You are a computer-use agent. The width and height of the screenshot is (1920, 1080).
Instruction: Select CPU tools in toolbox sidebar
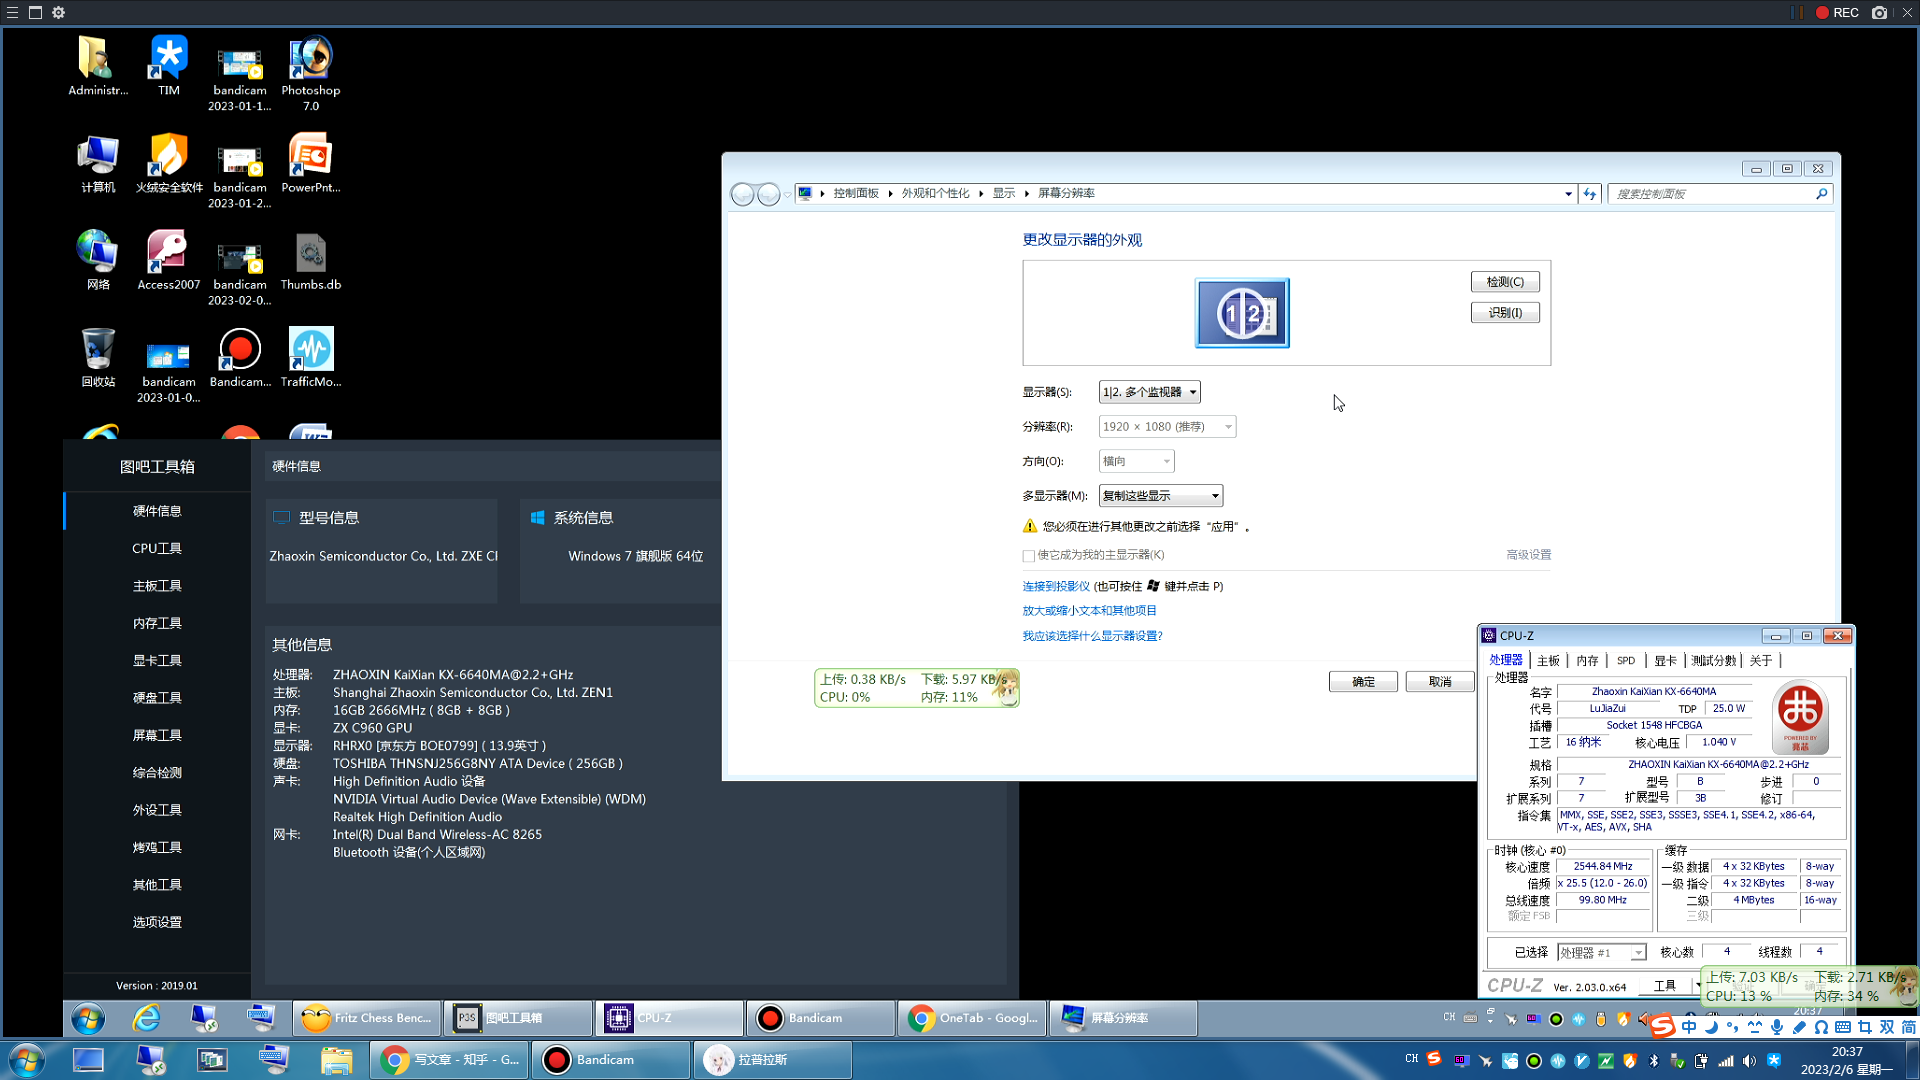(x=157, y=549)
